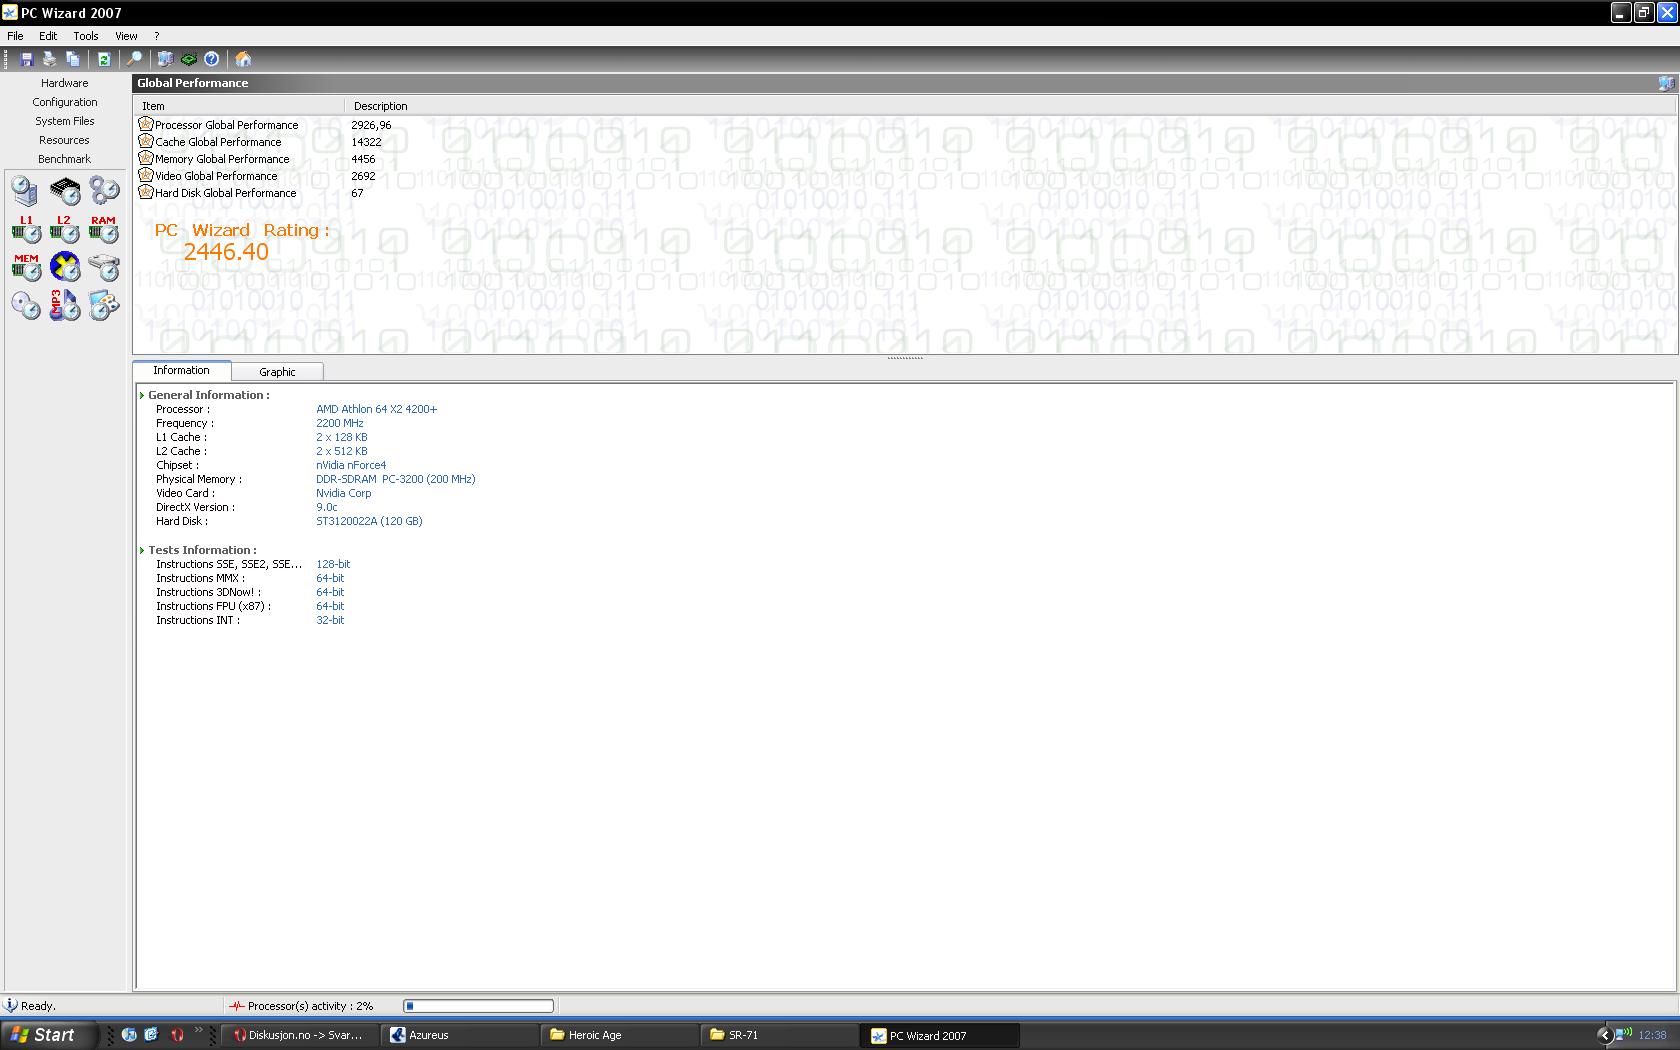Image resolution: width=1680 pixels, height=1050 pixels.
Task: Select Hard Disk Global Performance row
Action: 217,193
